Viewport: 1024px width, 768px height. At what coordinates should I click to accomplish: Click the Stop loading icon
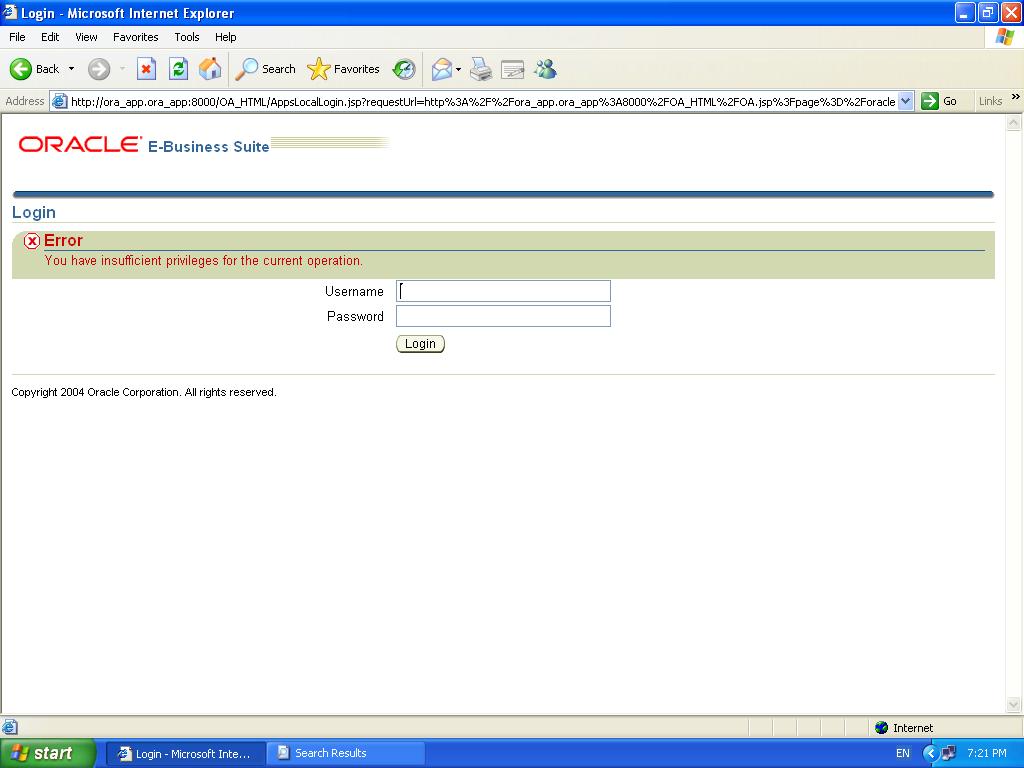[146, 69]
